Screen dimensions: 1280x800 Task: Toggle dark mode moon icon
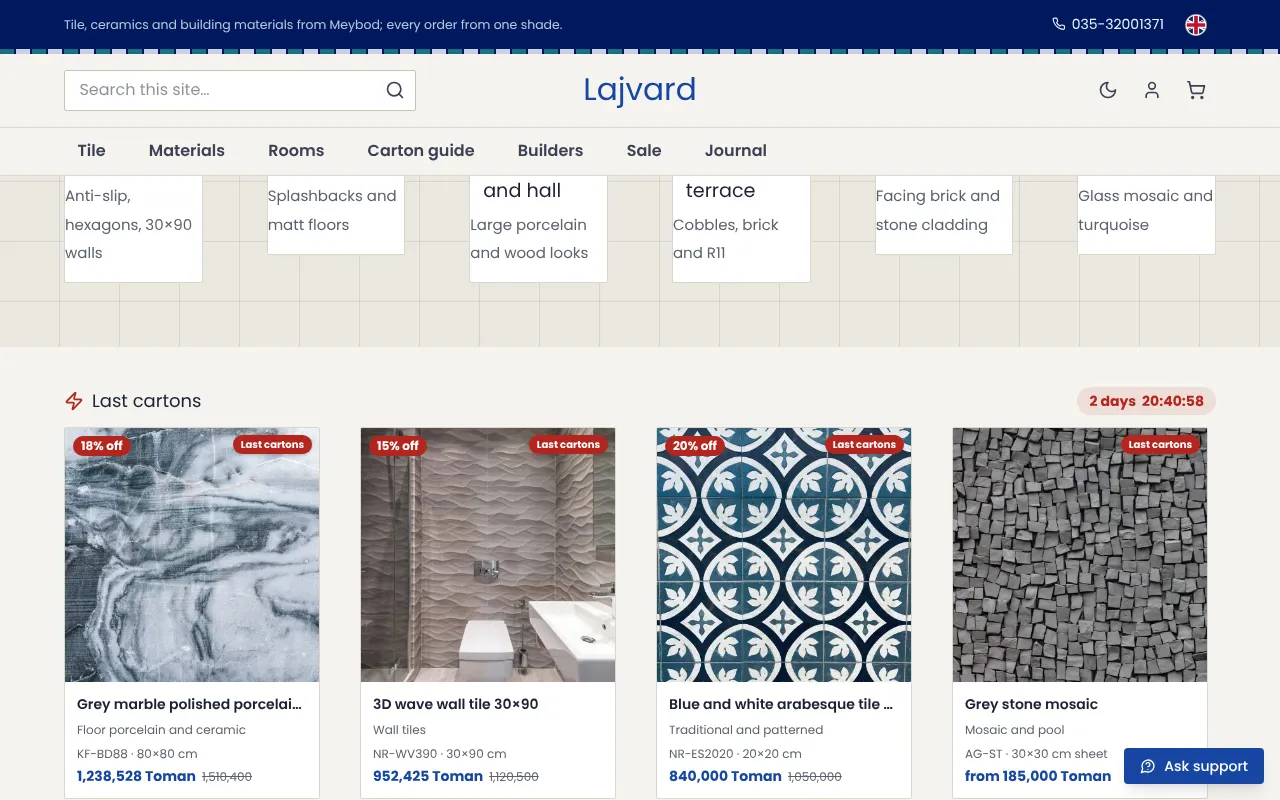[1108, 90]
